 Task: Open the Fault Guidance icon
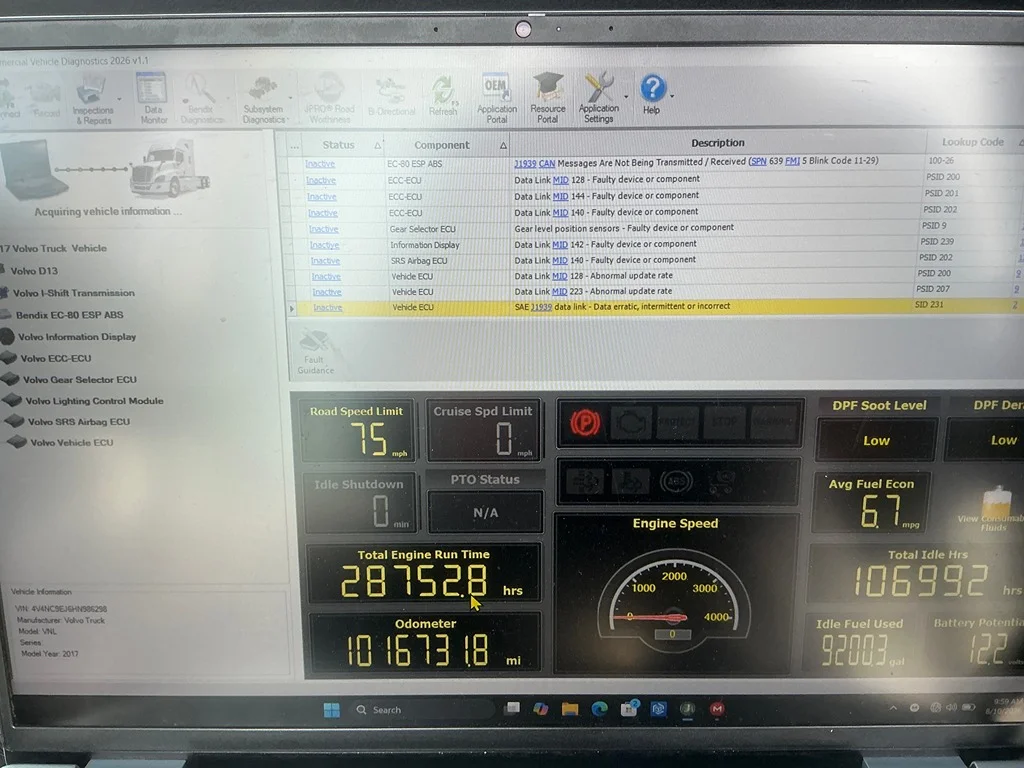pos(315,351)
